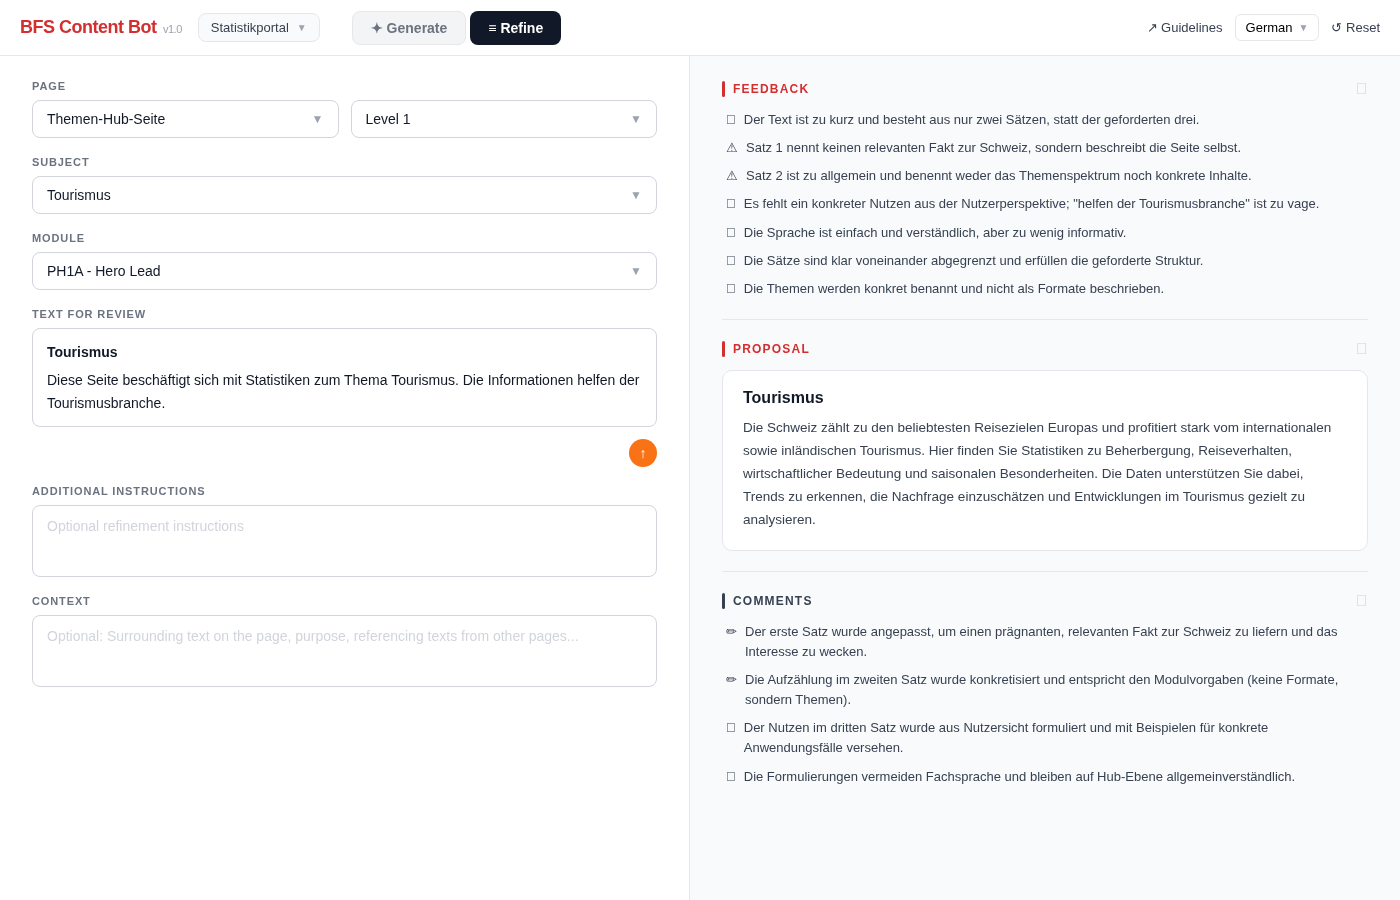The width and height of the screenshot is (1400, 900).
Task: Copy the Proposal text
Action: (x=1361, y=348)
